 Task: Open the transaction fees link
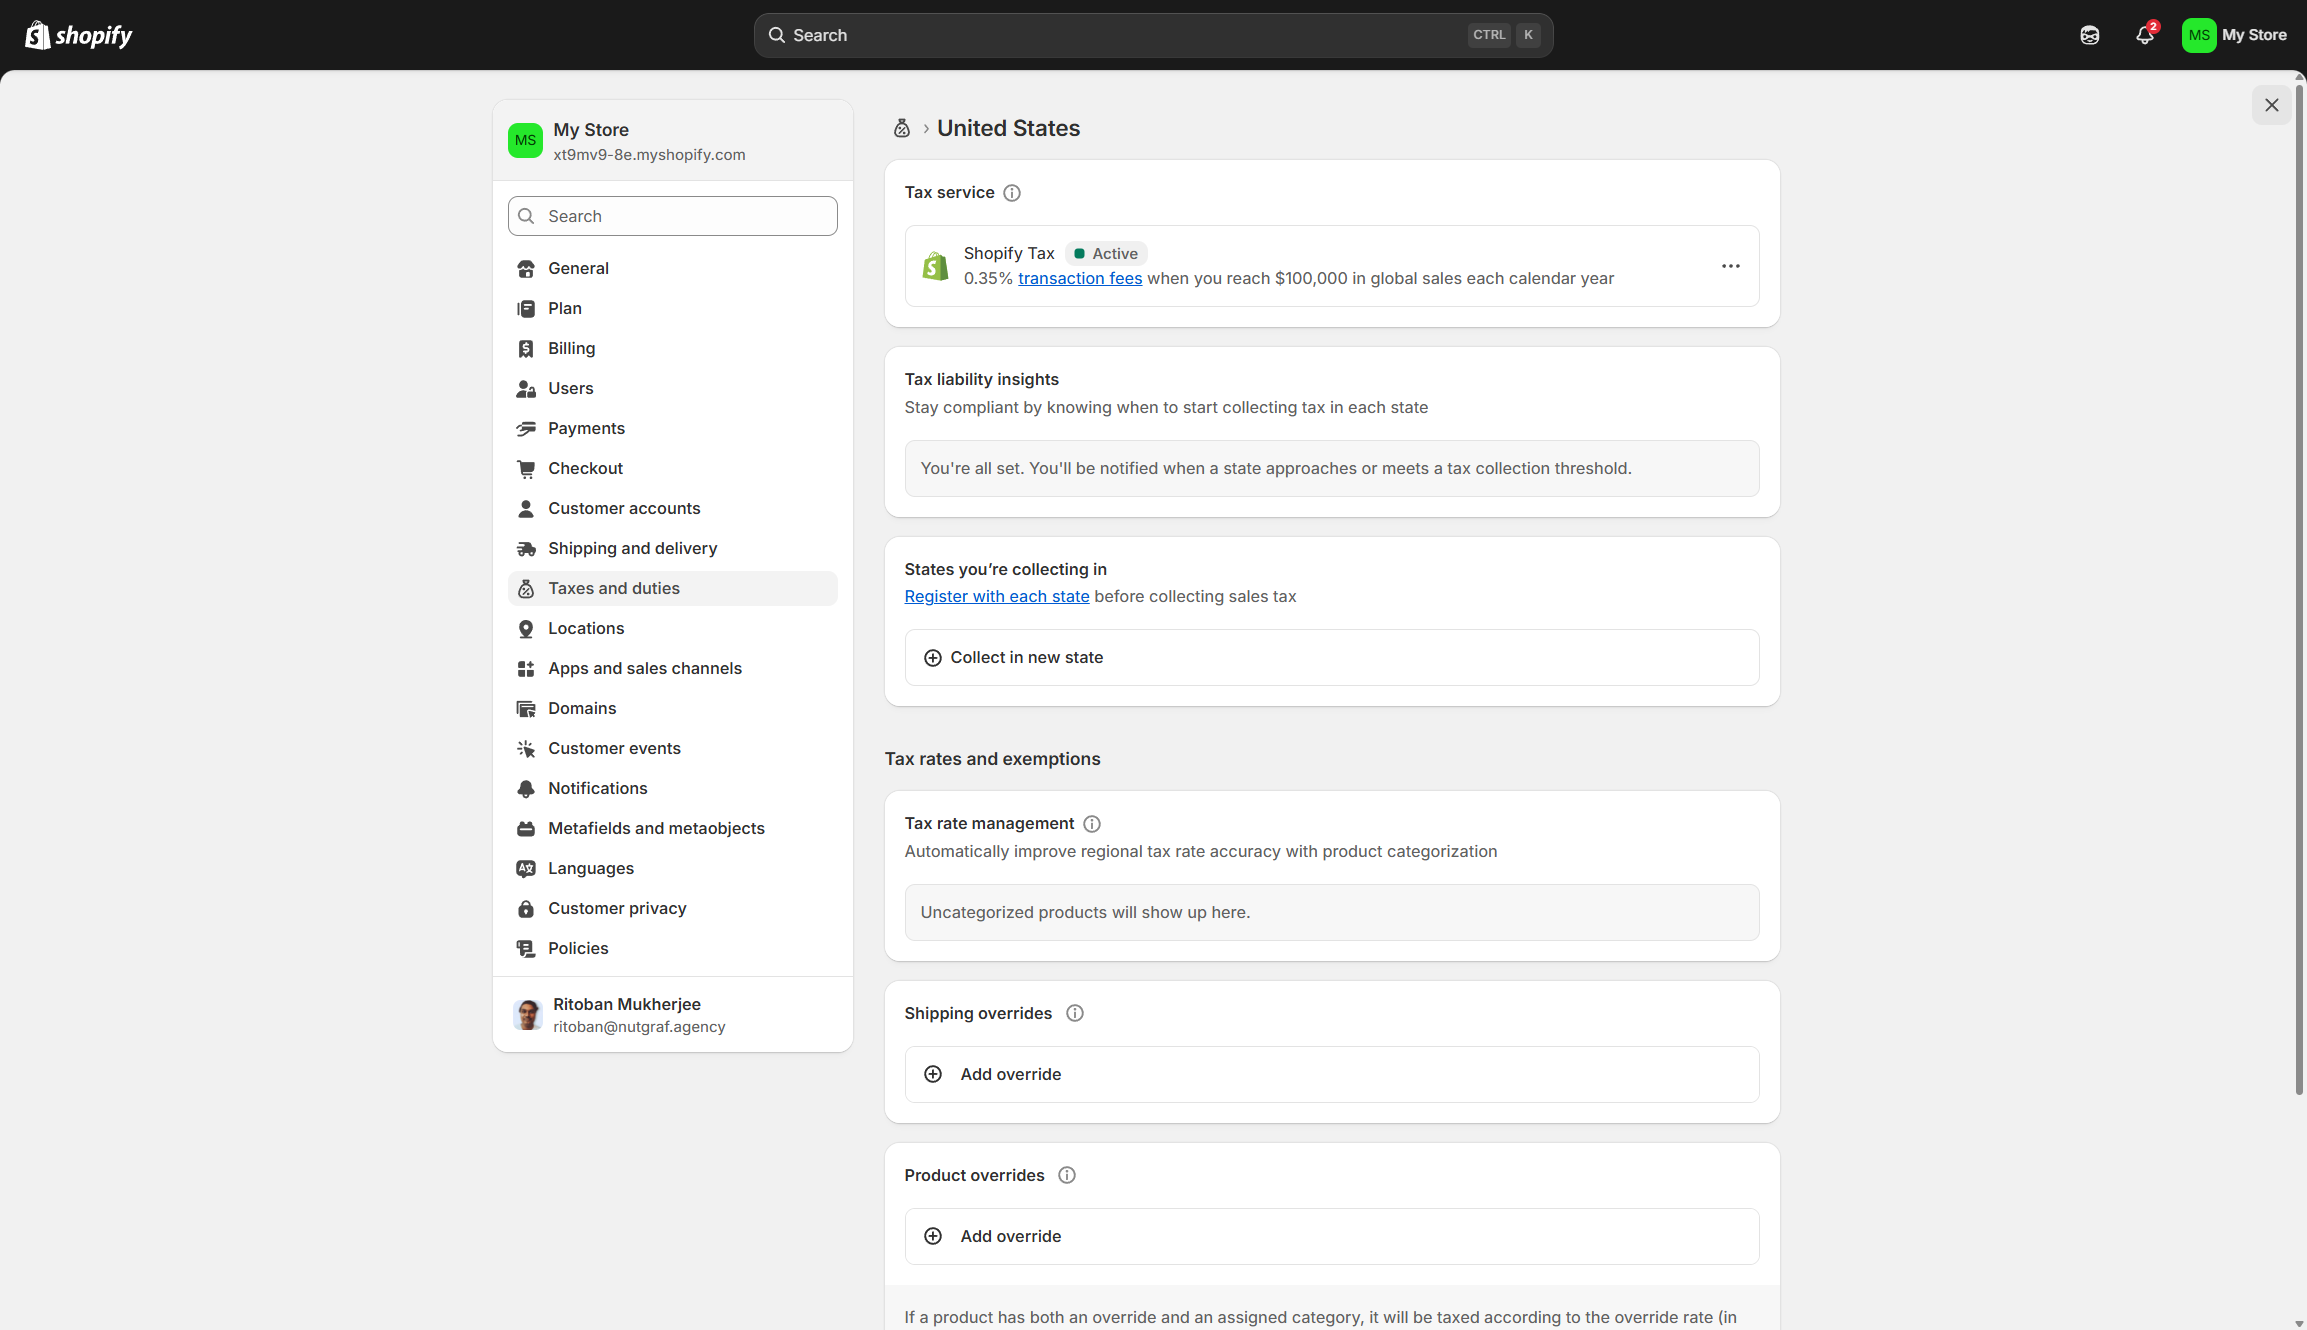pos(1080,278)
